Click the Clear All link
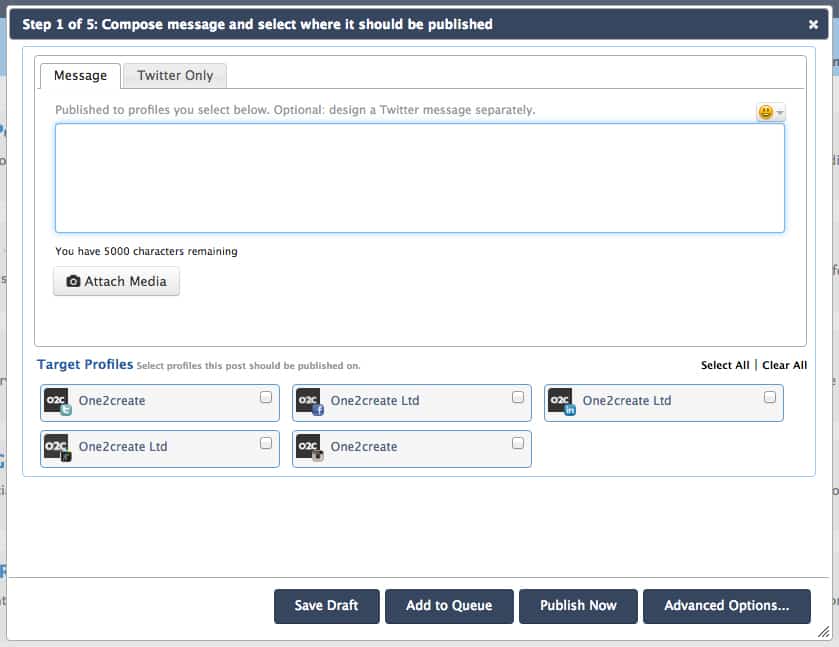839x647 pixels. point(784,365)
